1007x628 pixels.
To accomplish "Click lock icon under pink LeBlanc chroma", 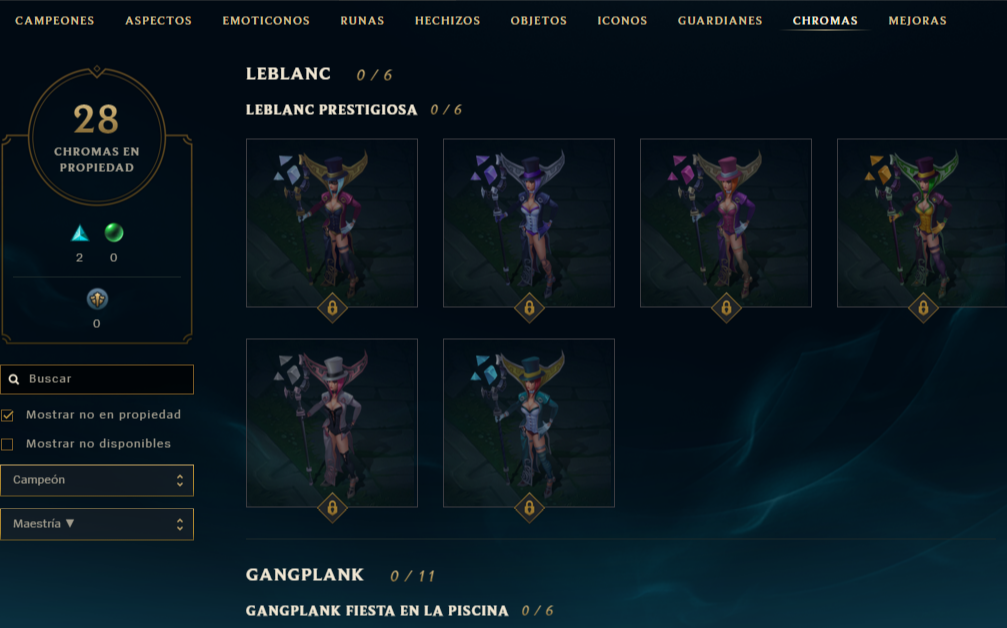I will pos(726,308).
